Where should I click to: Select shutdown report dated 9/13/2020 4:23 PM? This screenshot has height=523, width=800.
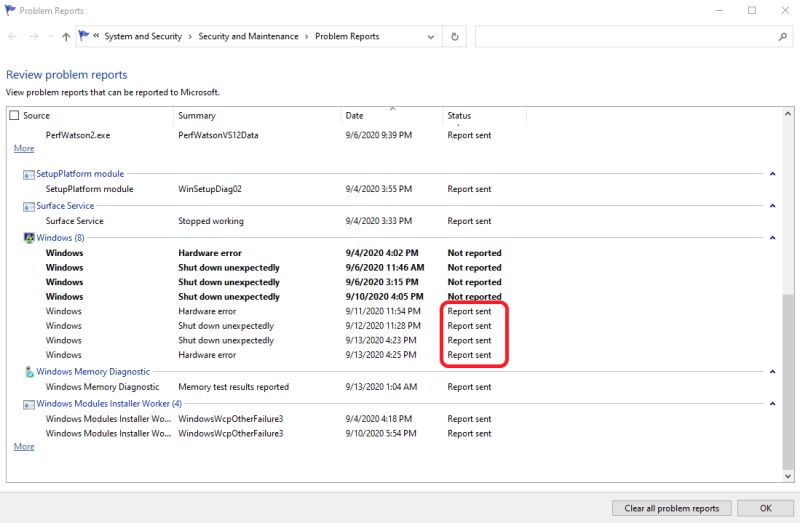click(x=268, y=340)
